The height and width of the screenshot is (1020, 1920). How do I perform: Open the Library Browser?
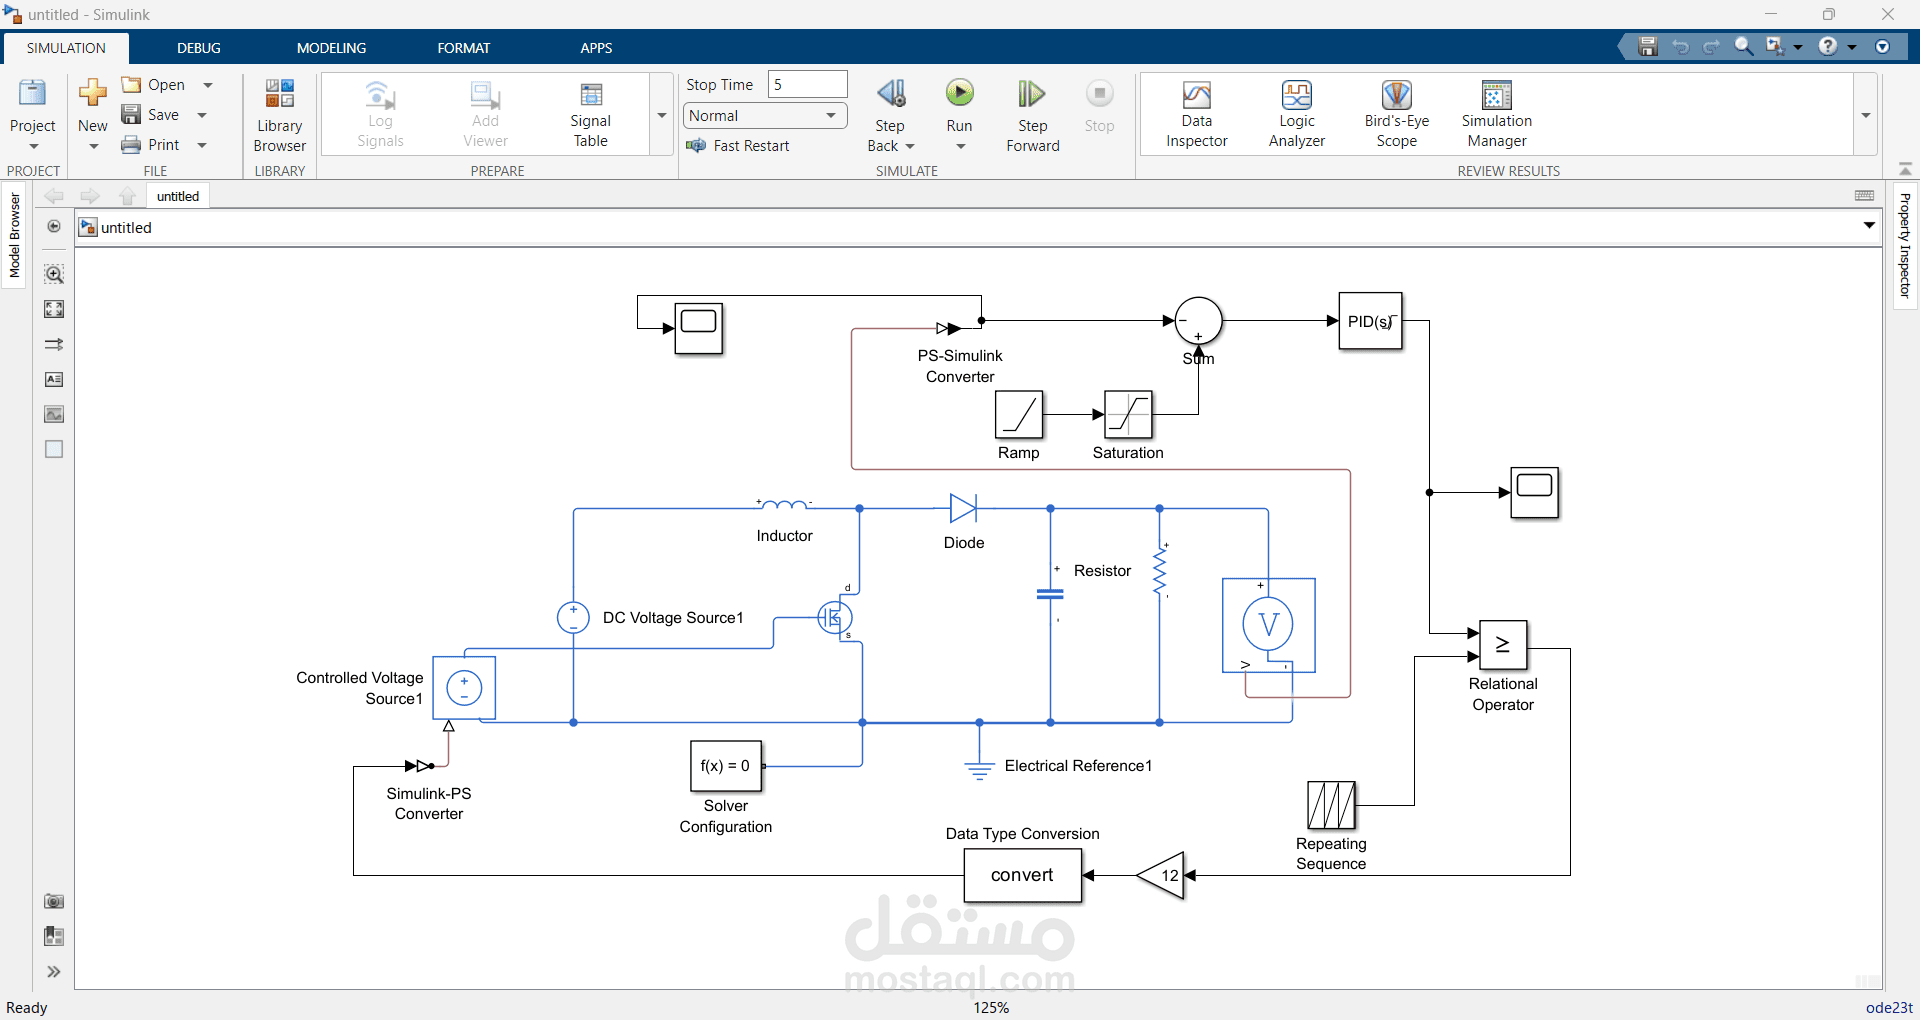[x=279, y=115]
